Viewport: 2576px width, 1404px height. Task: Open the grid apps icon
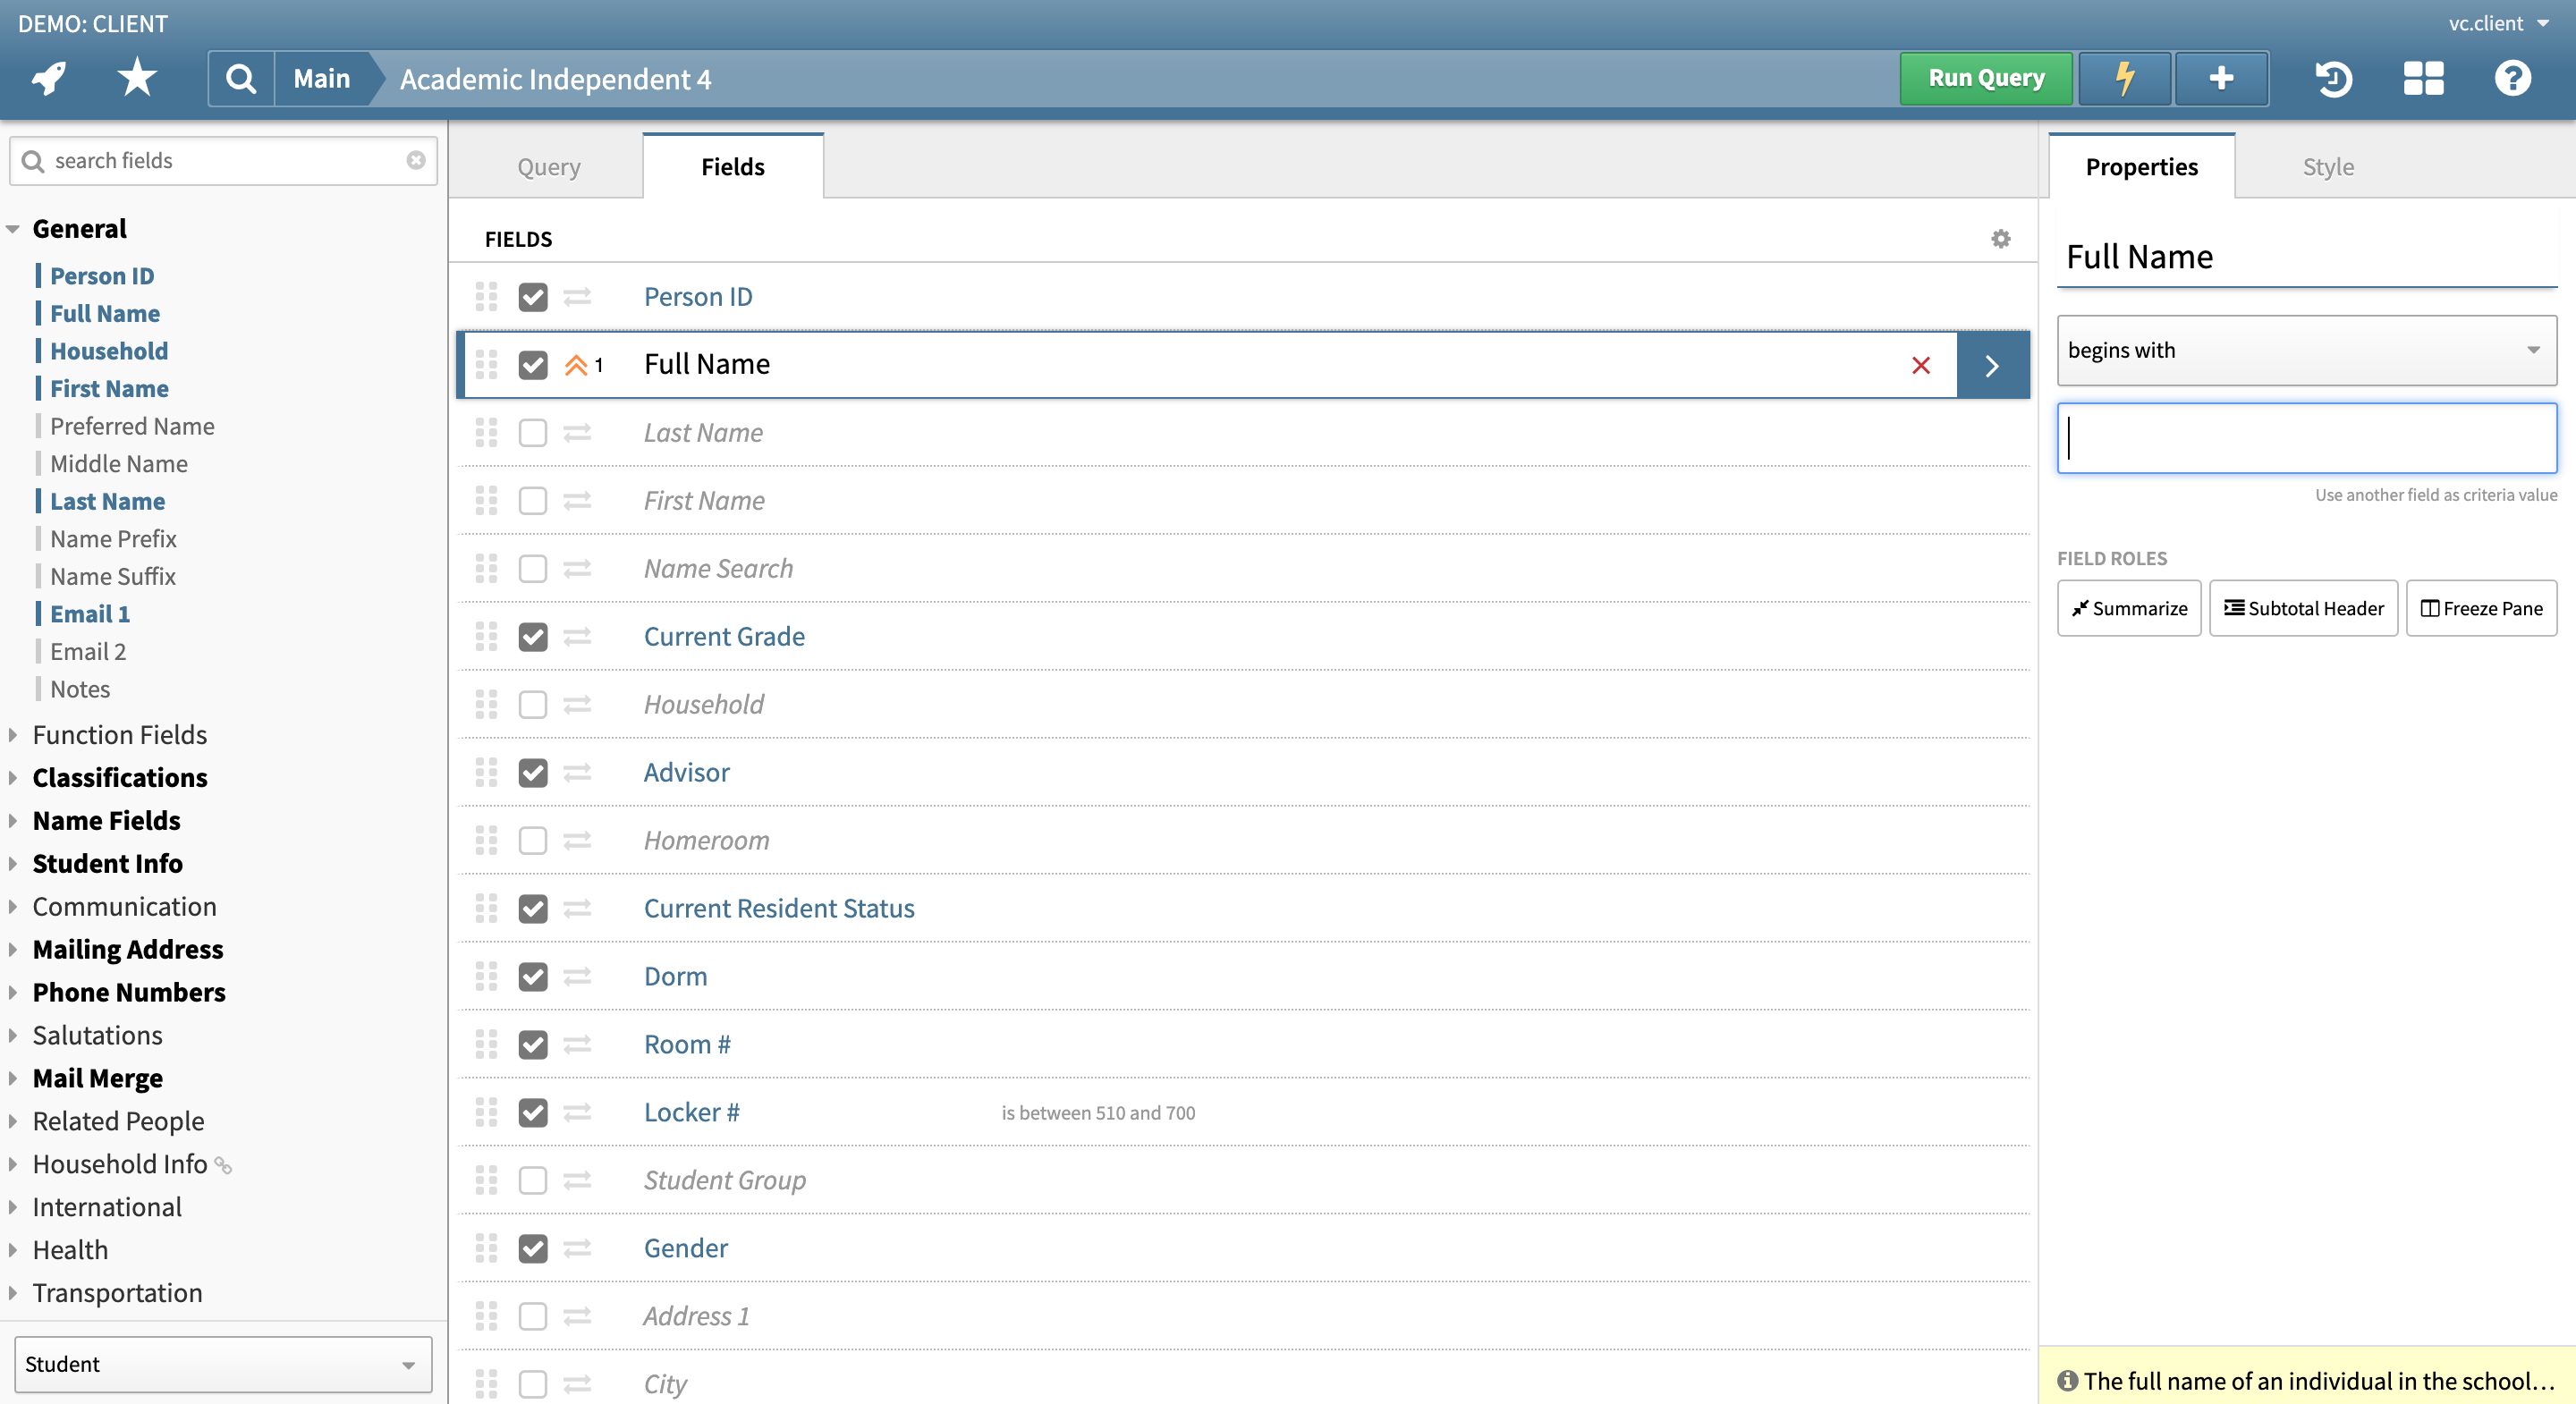click(x=2423, y=78)
